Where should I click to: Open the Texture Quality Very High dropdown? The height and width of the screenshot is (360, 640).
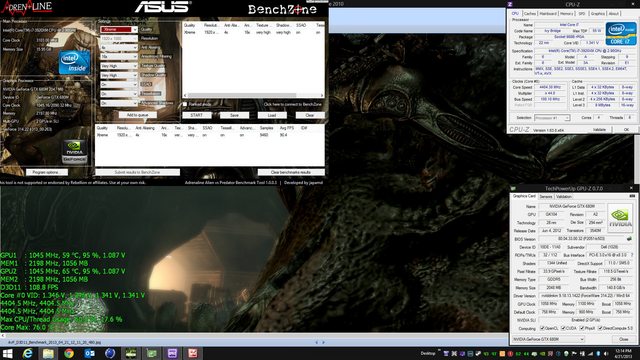pyautogui.click(x=119, y=66)
